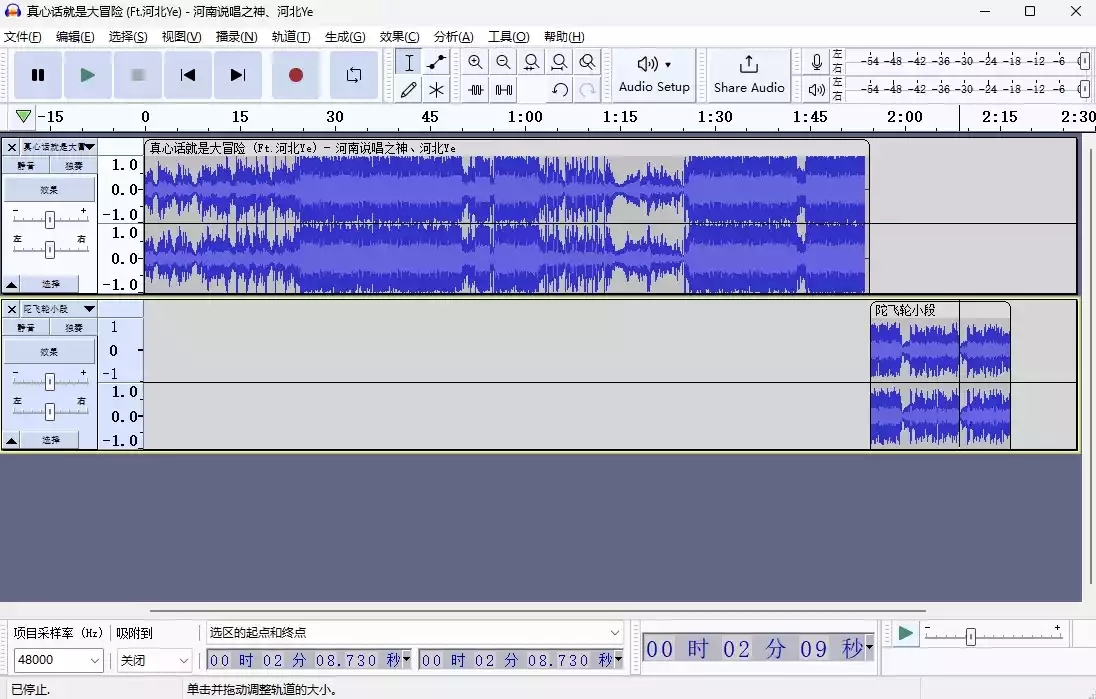Click the Share Audio upload icon
Image resolution: width=1096 pixels, height=699 pixels.
point(748,65)
